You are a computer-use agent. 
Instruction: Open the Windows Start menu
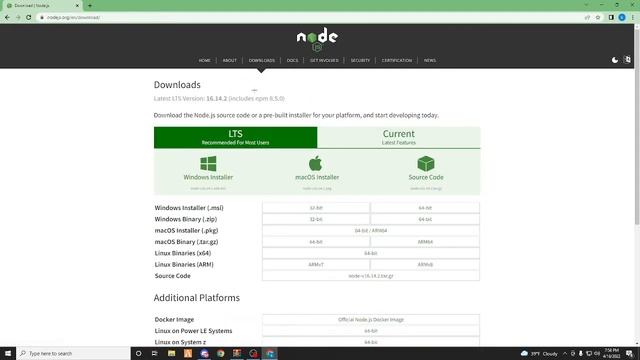(x=8, y=353)
